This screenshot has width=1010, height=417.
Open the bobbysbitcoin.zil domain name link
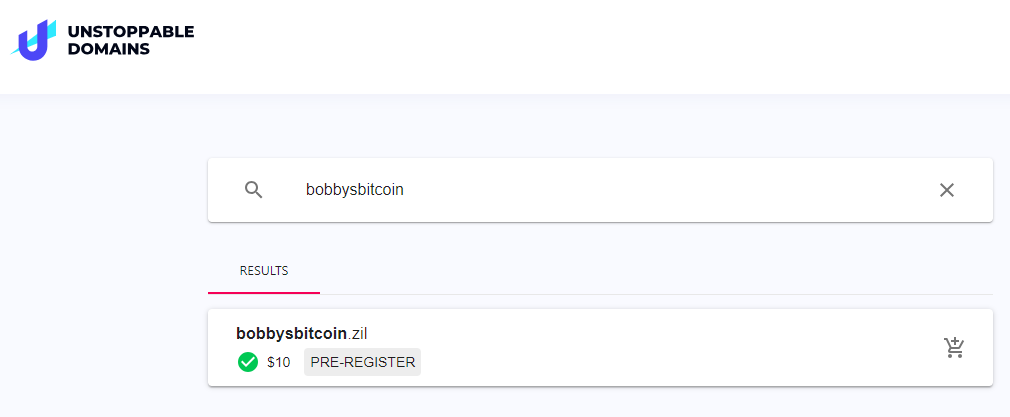tap(295, 333)
